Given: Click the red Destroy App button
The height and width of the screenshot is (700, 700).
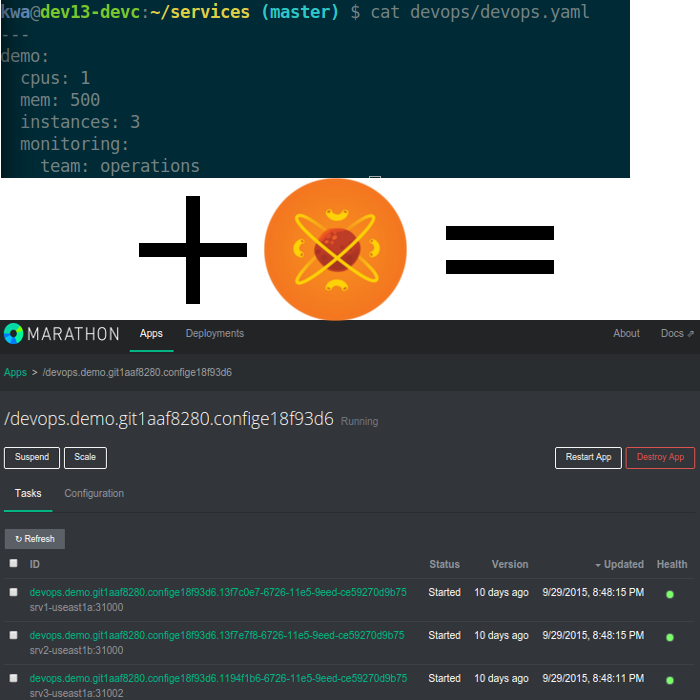Looking at the screenshot, I should tap(660, 458).
